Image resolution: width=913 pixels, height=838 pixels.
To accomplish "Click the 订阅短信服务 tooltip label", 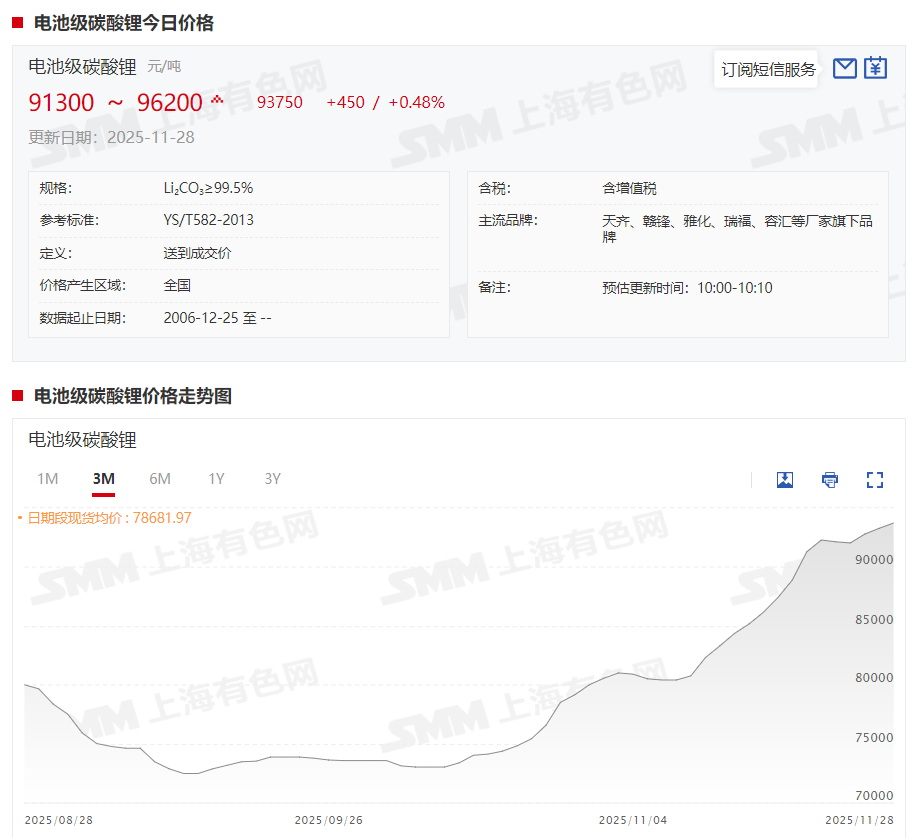I will [768, 69].
